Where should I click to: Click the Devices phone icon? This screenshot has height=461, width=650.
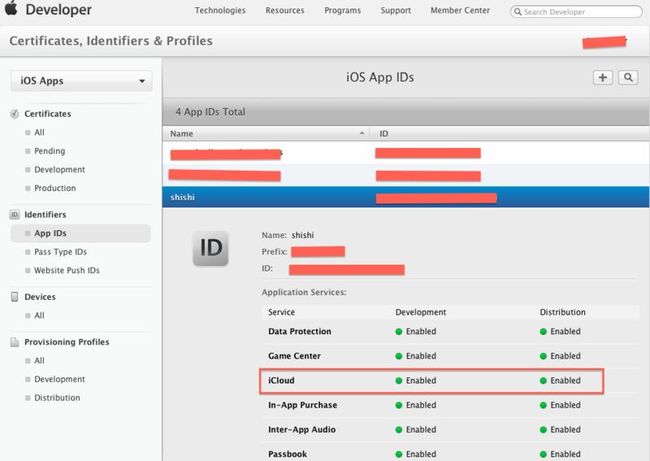point(15,297)
